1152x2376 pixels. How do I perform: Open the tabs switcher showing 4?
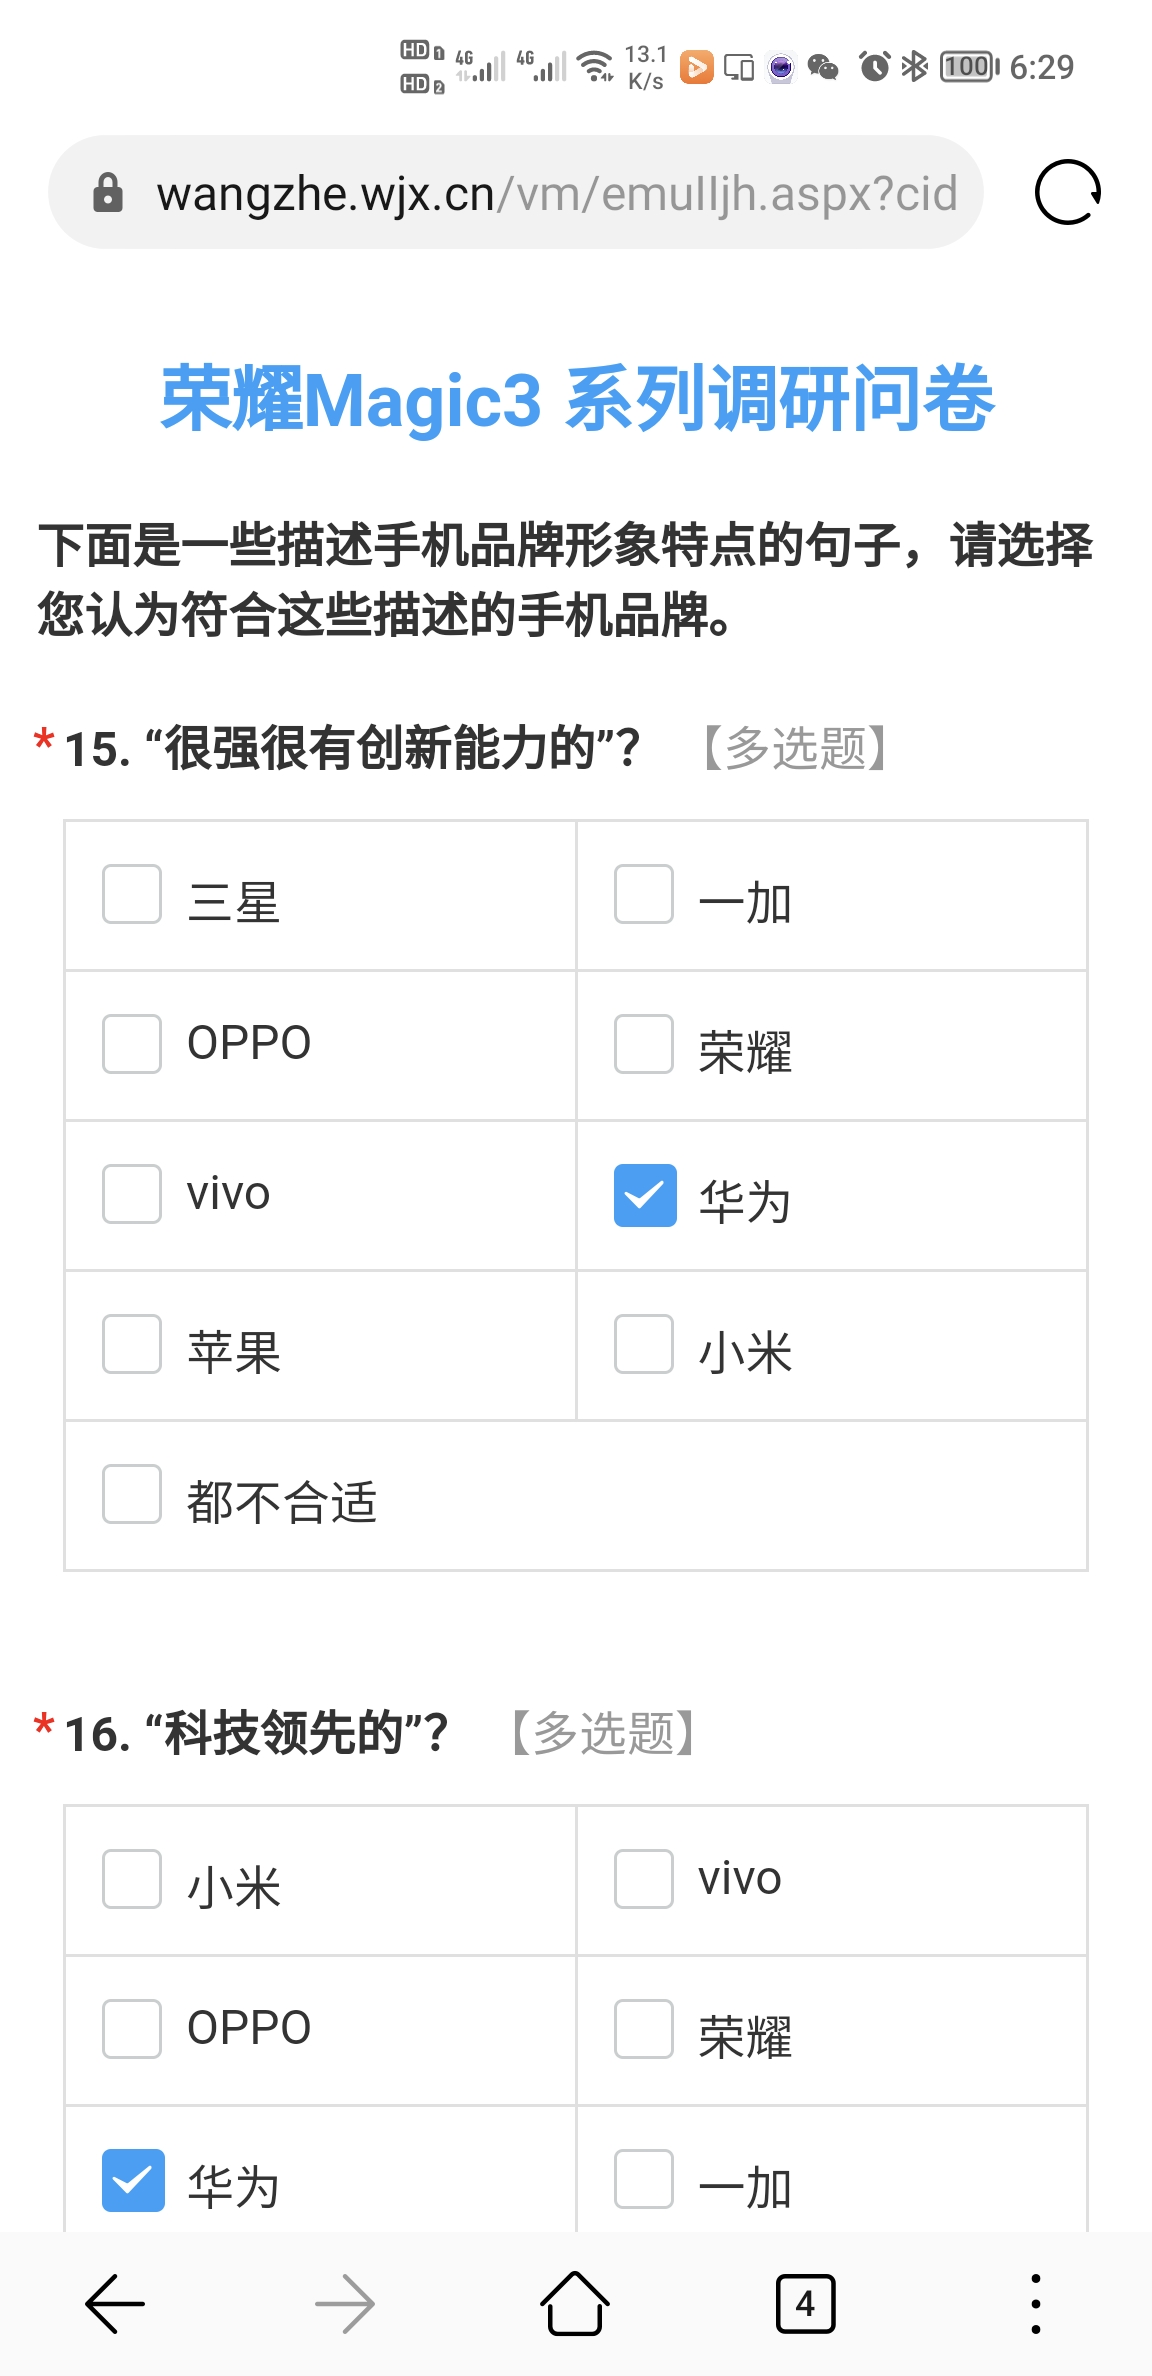tap(805, 2304)
